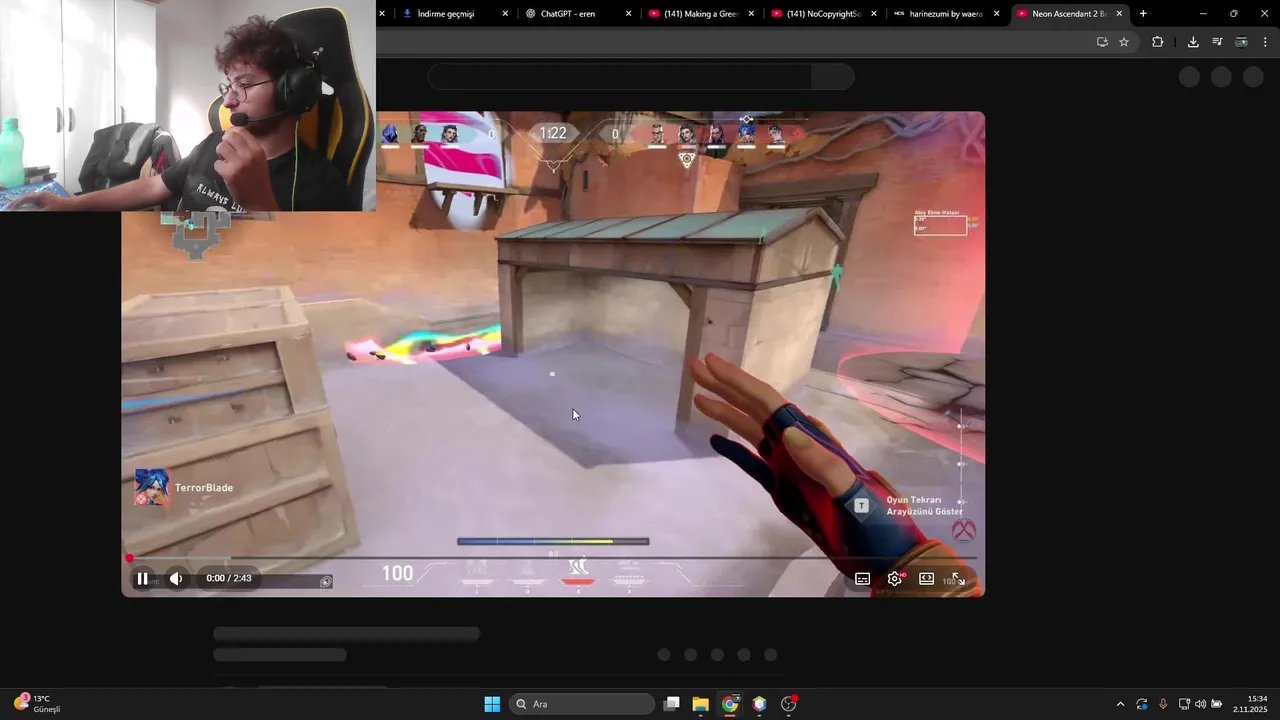This screenshot has width=1280, height=720.
Task: Close the harinezumi by waera tab
Action: point(996,14)
